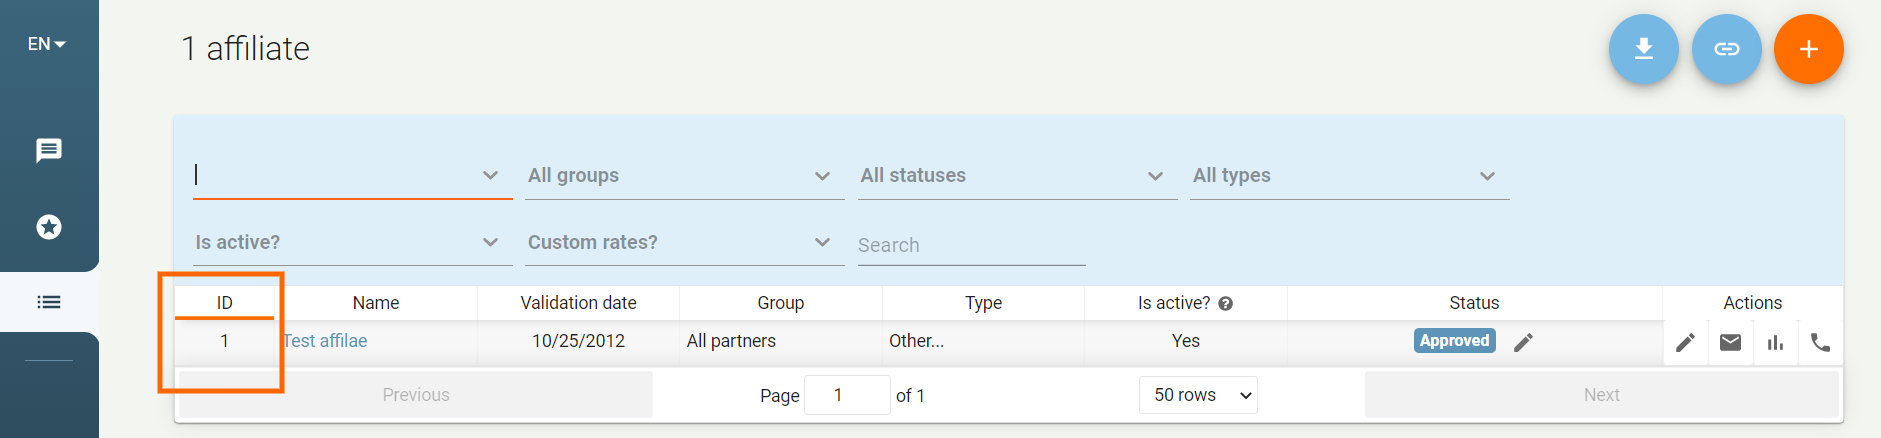Click the edit pencil in Actions column
The height and width of the screenshot is (438, 1881).
pyautogui.click(x=1685, y=342)
